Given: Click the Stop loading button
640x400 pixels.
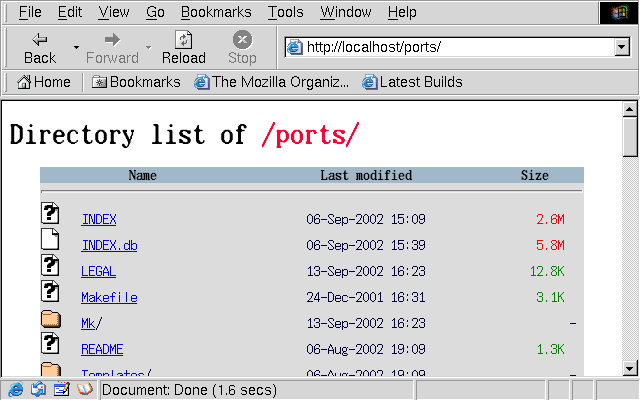Looking at the screenshot, I should click(242, 48).
